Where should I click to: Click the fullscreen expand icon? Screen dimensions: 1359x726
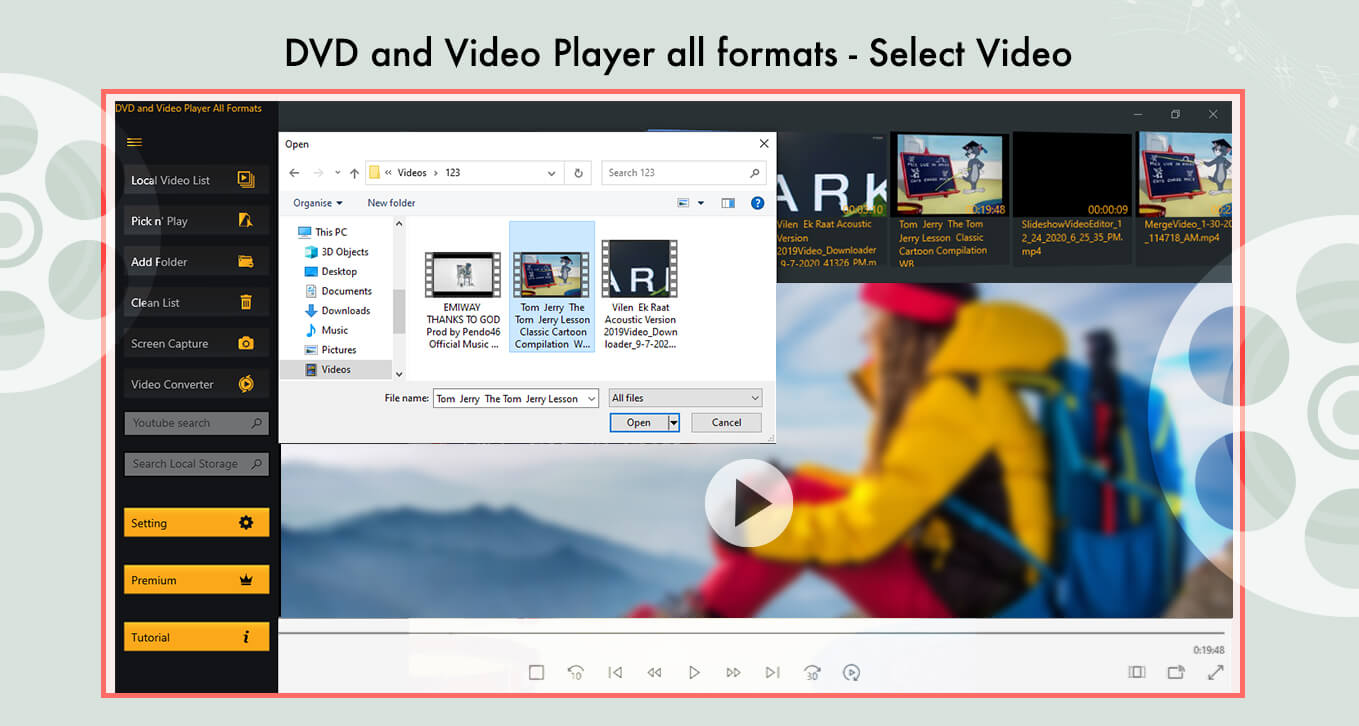pyautogui.click(x=1215, y=673)
